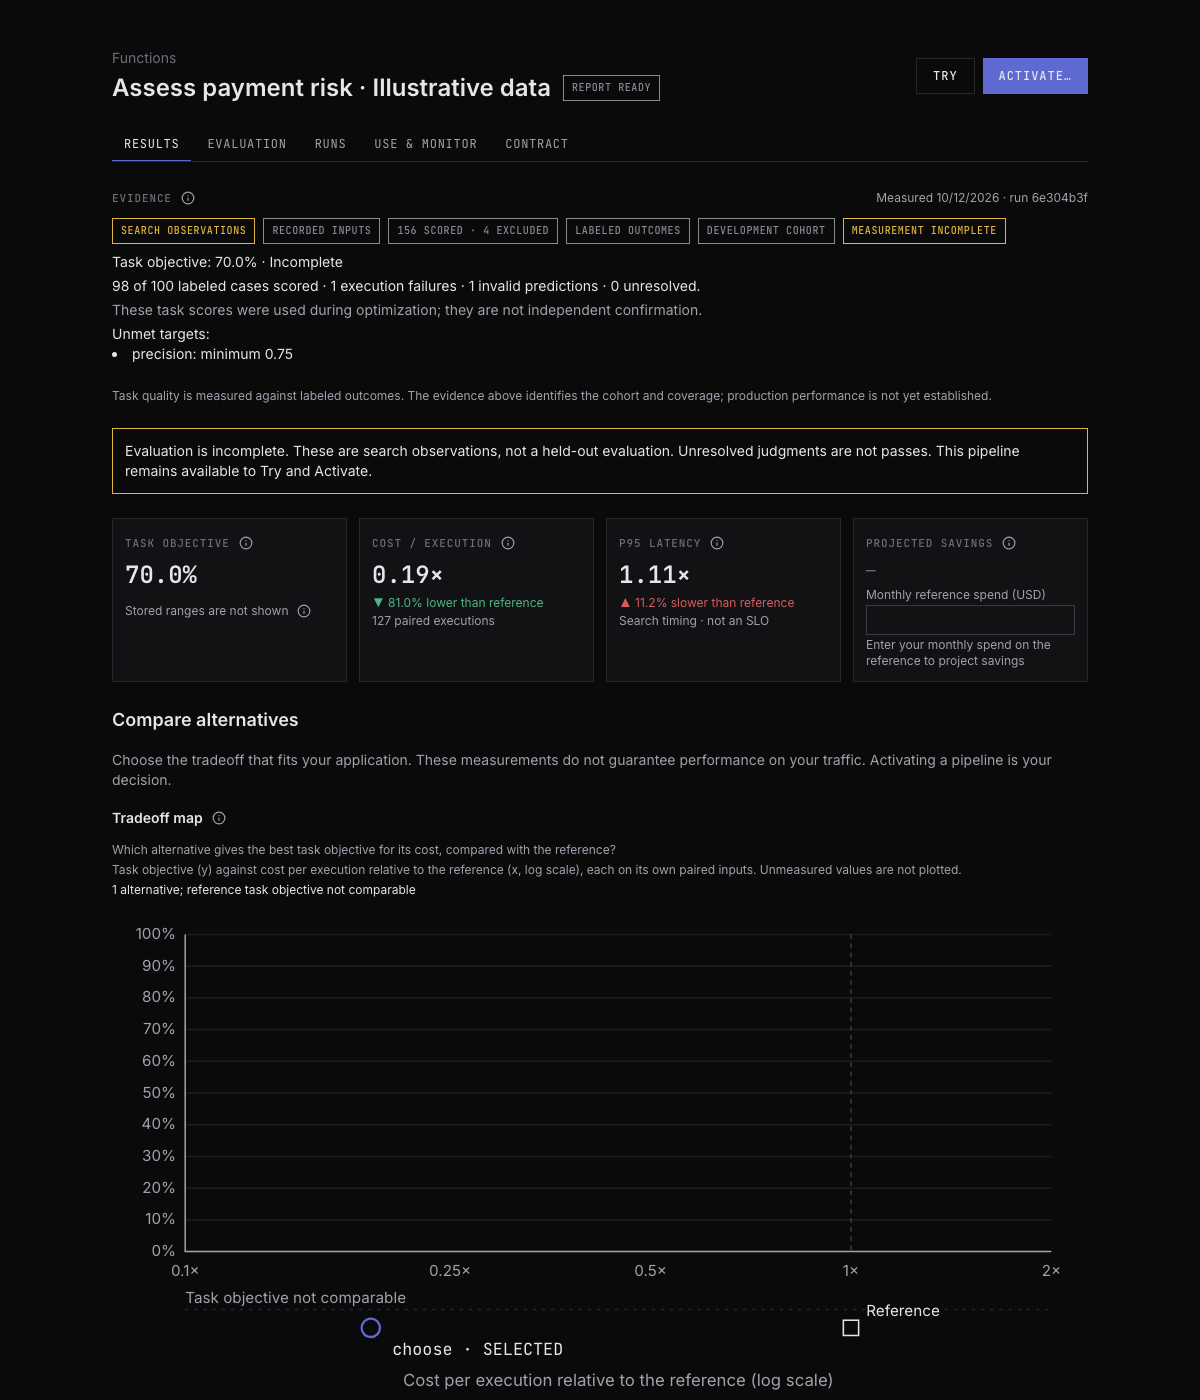Screen dimensions: 1200x1400
Task: Click the 1.11× latency value
Action: [x=654, y=575]
